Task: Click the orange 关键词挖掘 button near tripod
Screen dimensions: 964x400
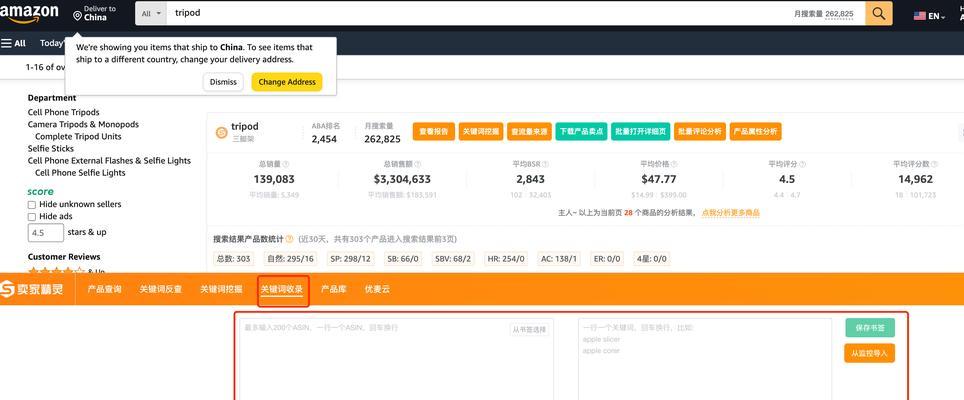Action: (x=481, y=131)
